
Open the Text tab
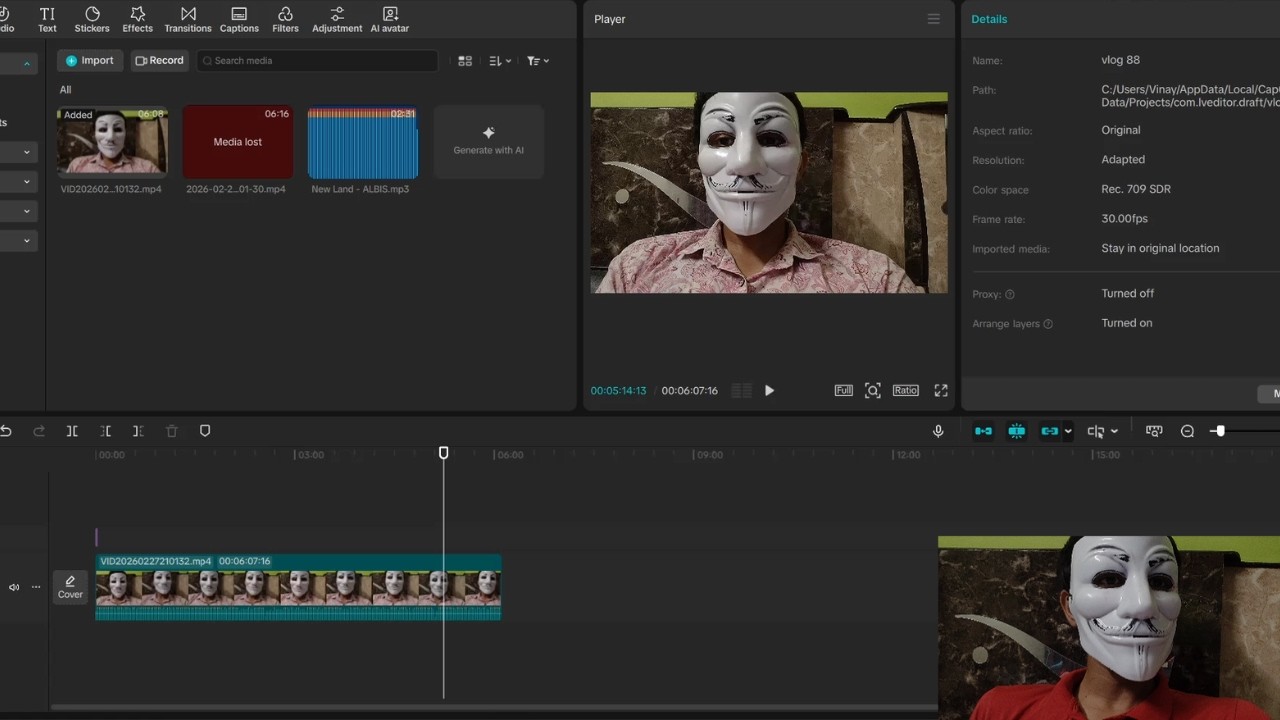(x=47, y=19)
